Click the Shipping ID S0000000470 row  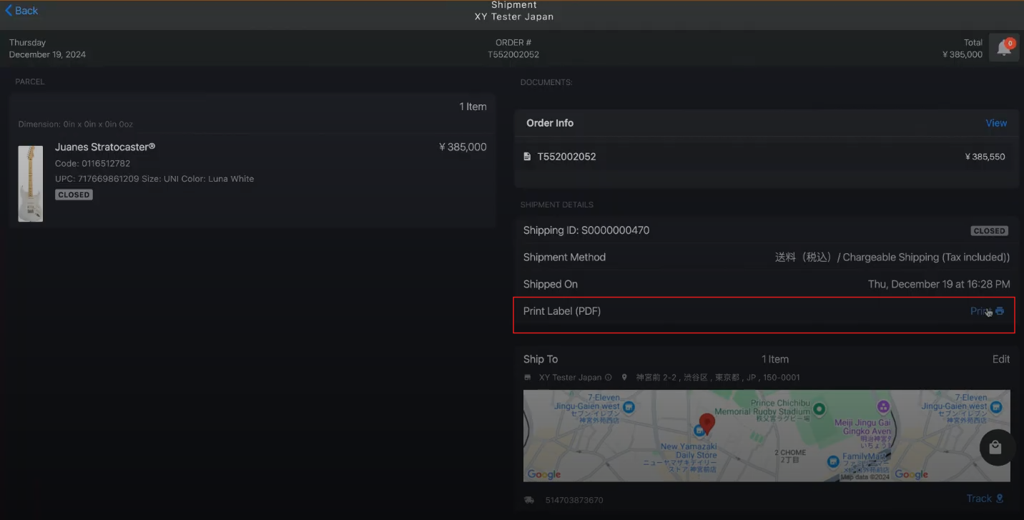click(765, 231)
